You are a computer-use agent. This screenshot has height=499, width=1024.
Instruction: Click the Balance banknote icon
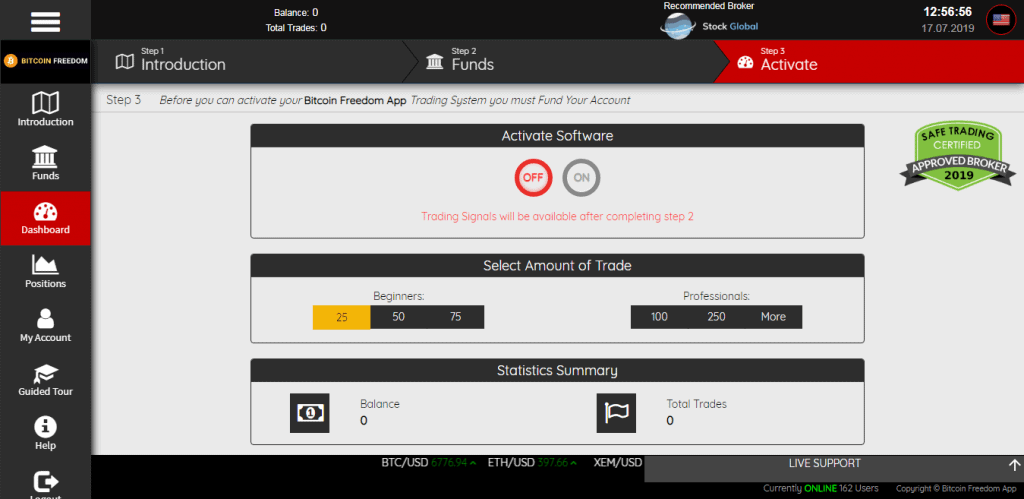click(x=310, y=413)
